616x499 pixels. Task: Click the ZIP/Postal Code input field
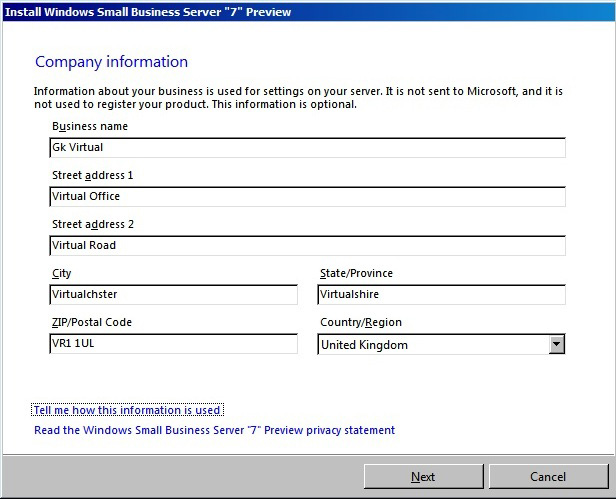point(173,344)
